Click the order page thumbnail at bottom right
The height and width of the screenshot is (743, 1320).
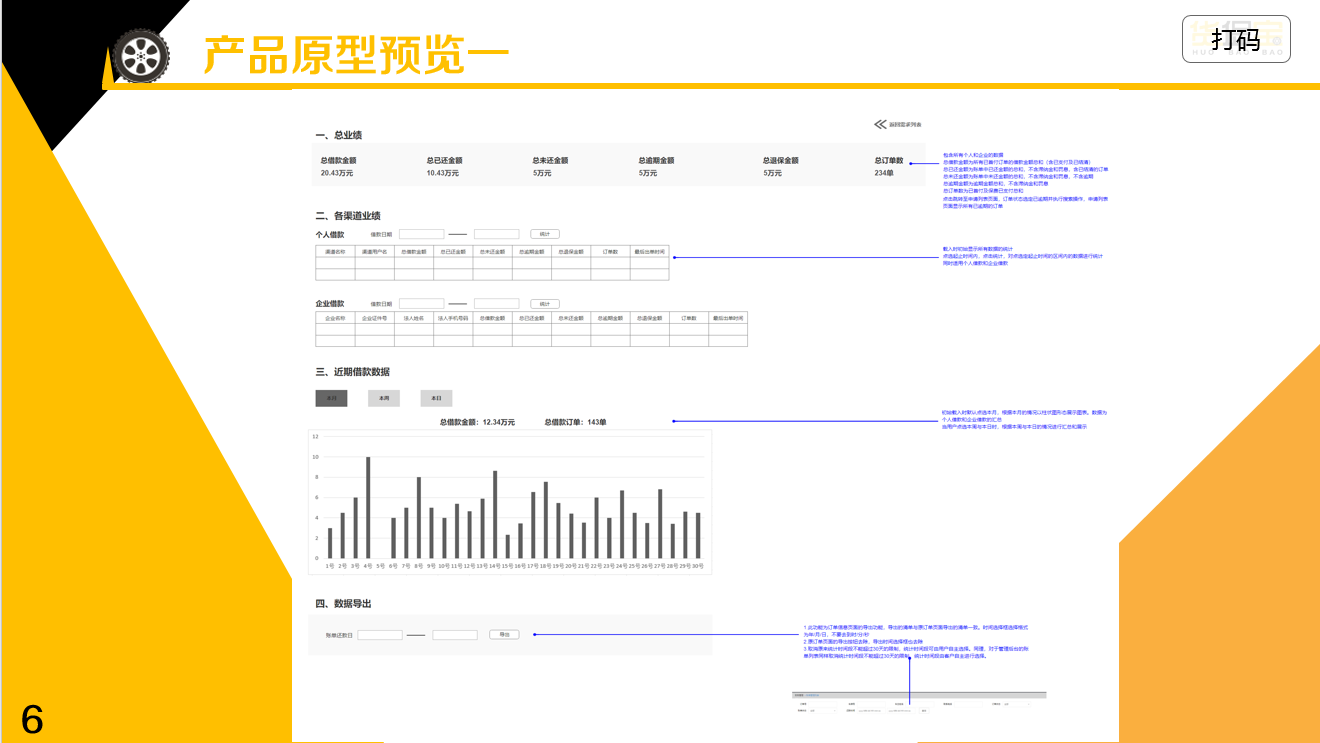(918, 702)
